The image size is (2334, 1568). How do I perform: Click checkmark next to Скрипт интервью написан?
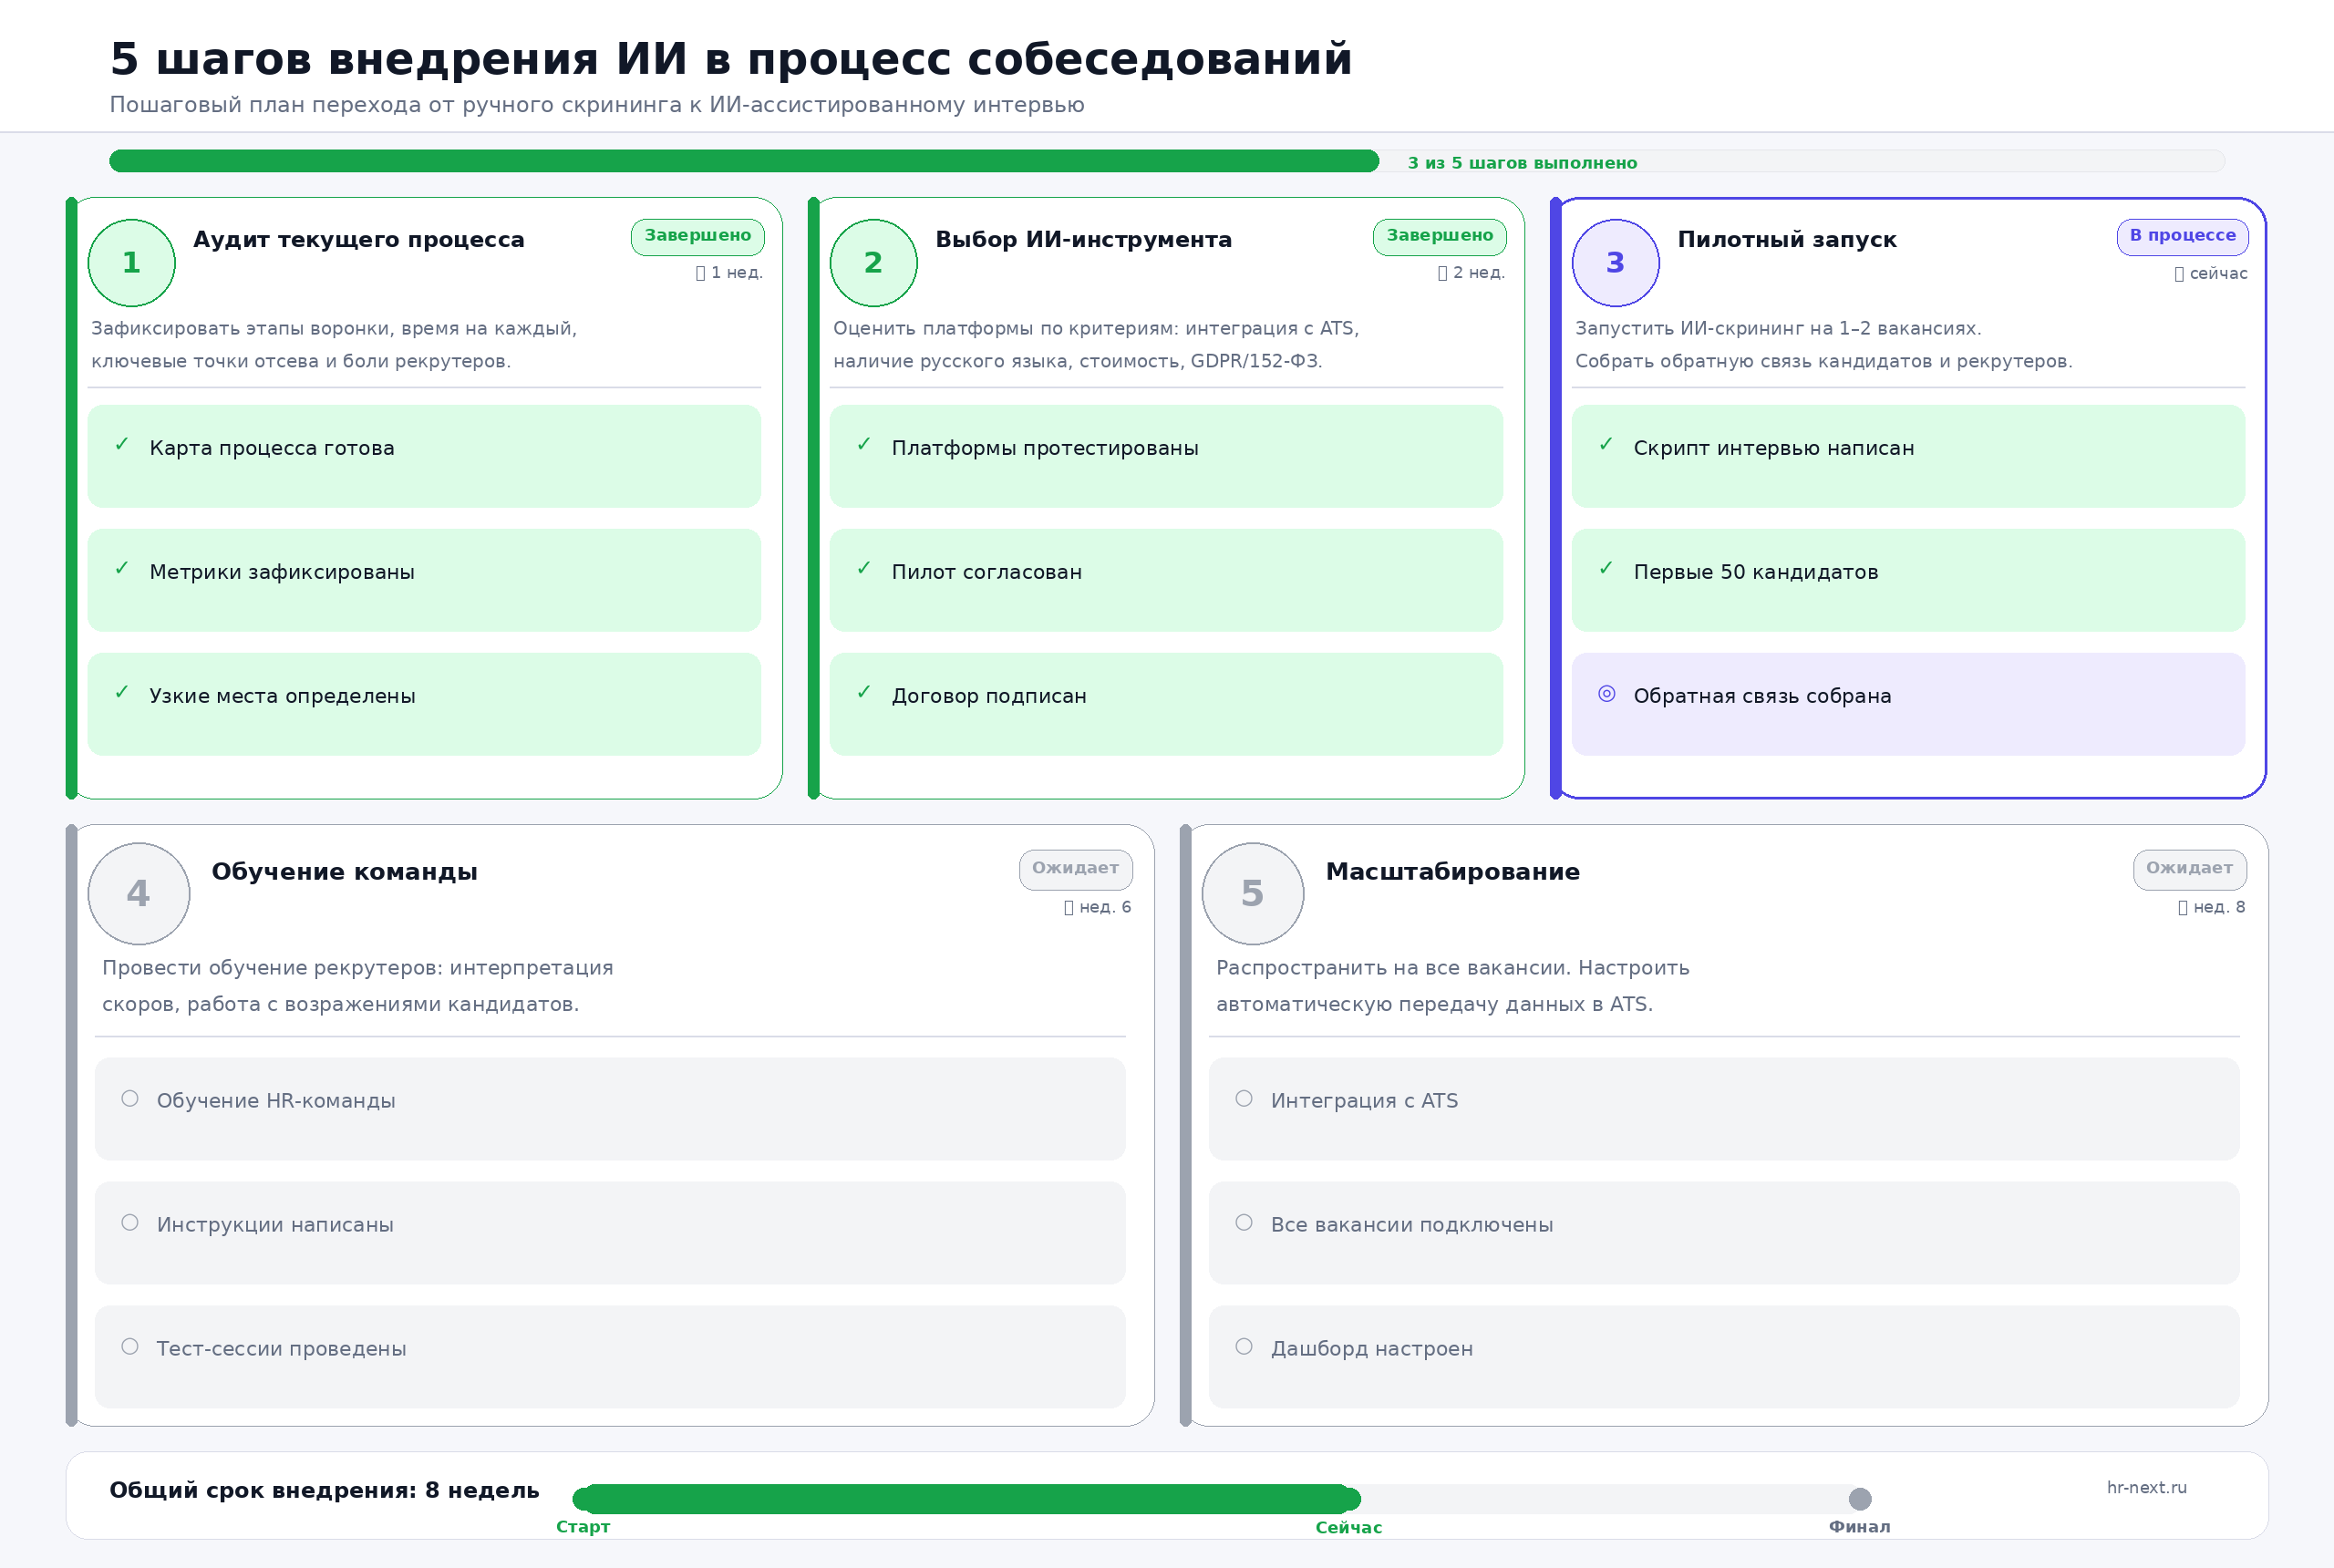pyautogui.click(x=1606, y=444)
